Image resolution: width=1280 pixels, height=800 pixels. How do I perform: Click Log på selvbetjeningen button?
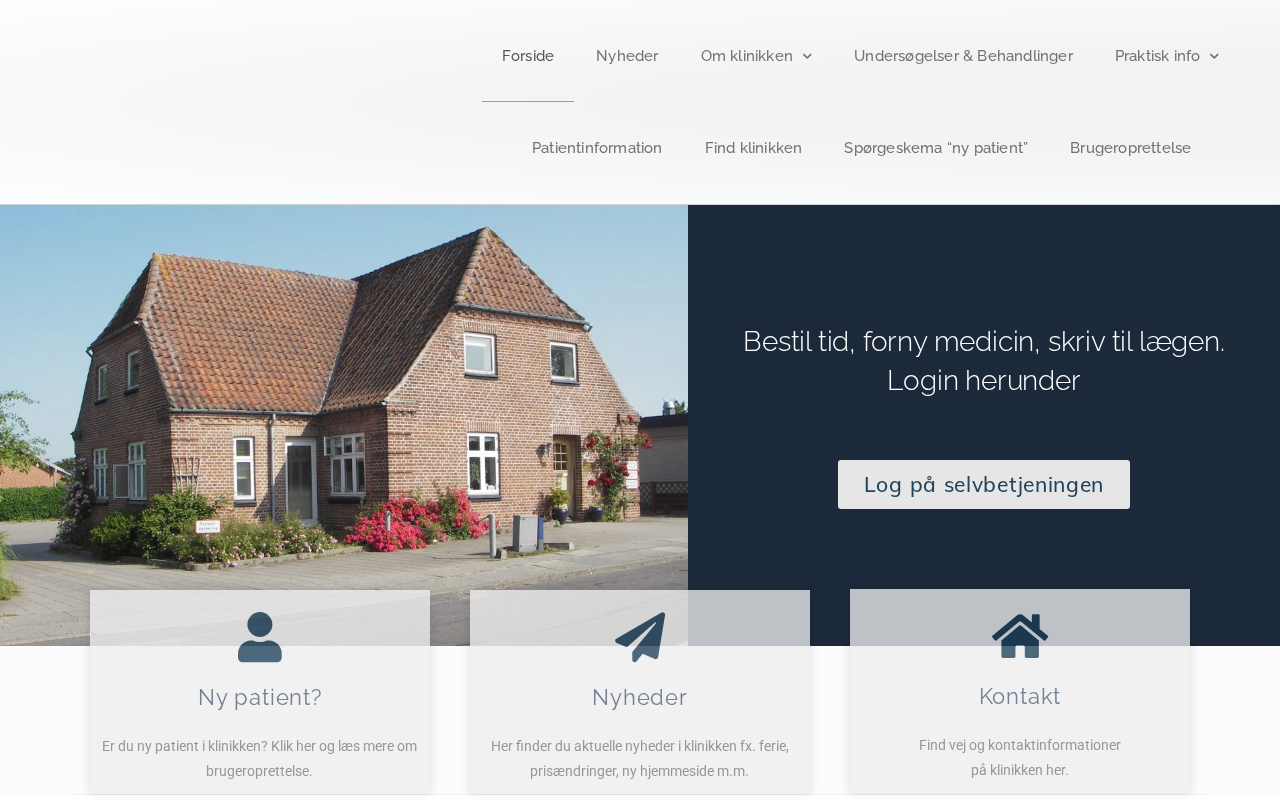click(984, 484)
